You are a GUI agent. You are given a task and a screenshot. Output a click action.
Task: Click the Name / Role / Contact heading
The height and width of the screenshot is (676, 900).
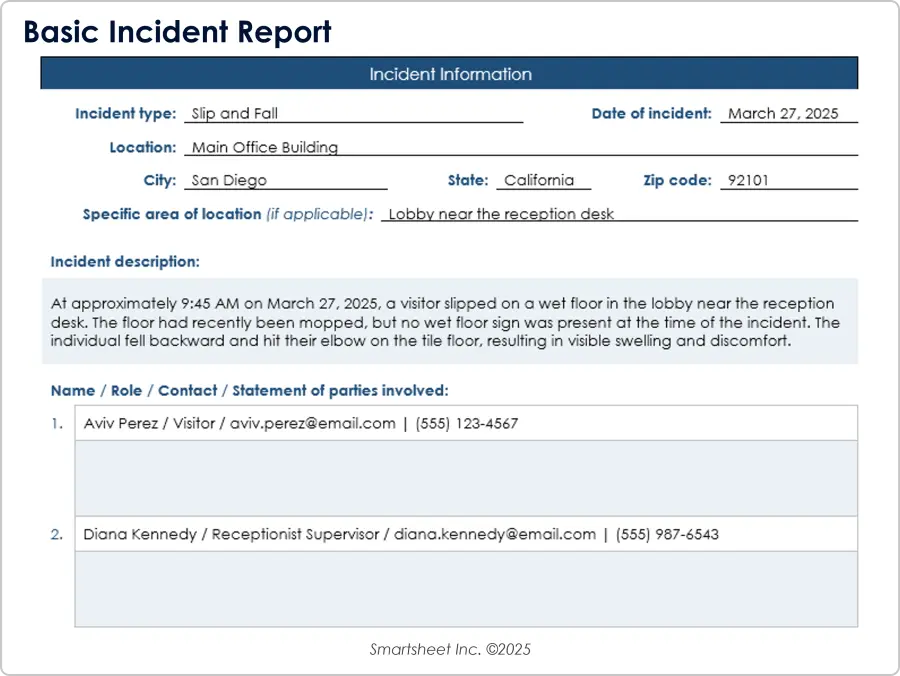pyautogui.click(x=249, y=390)
